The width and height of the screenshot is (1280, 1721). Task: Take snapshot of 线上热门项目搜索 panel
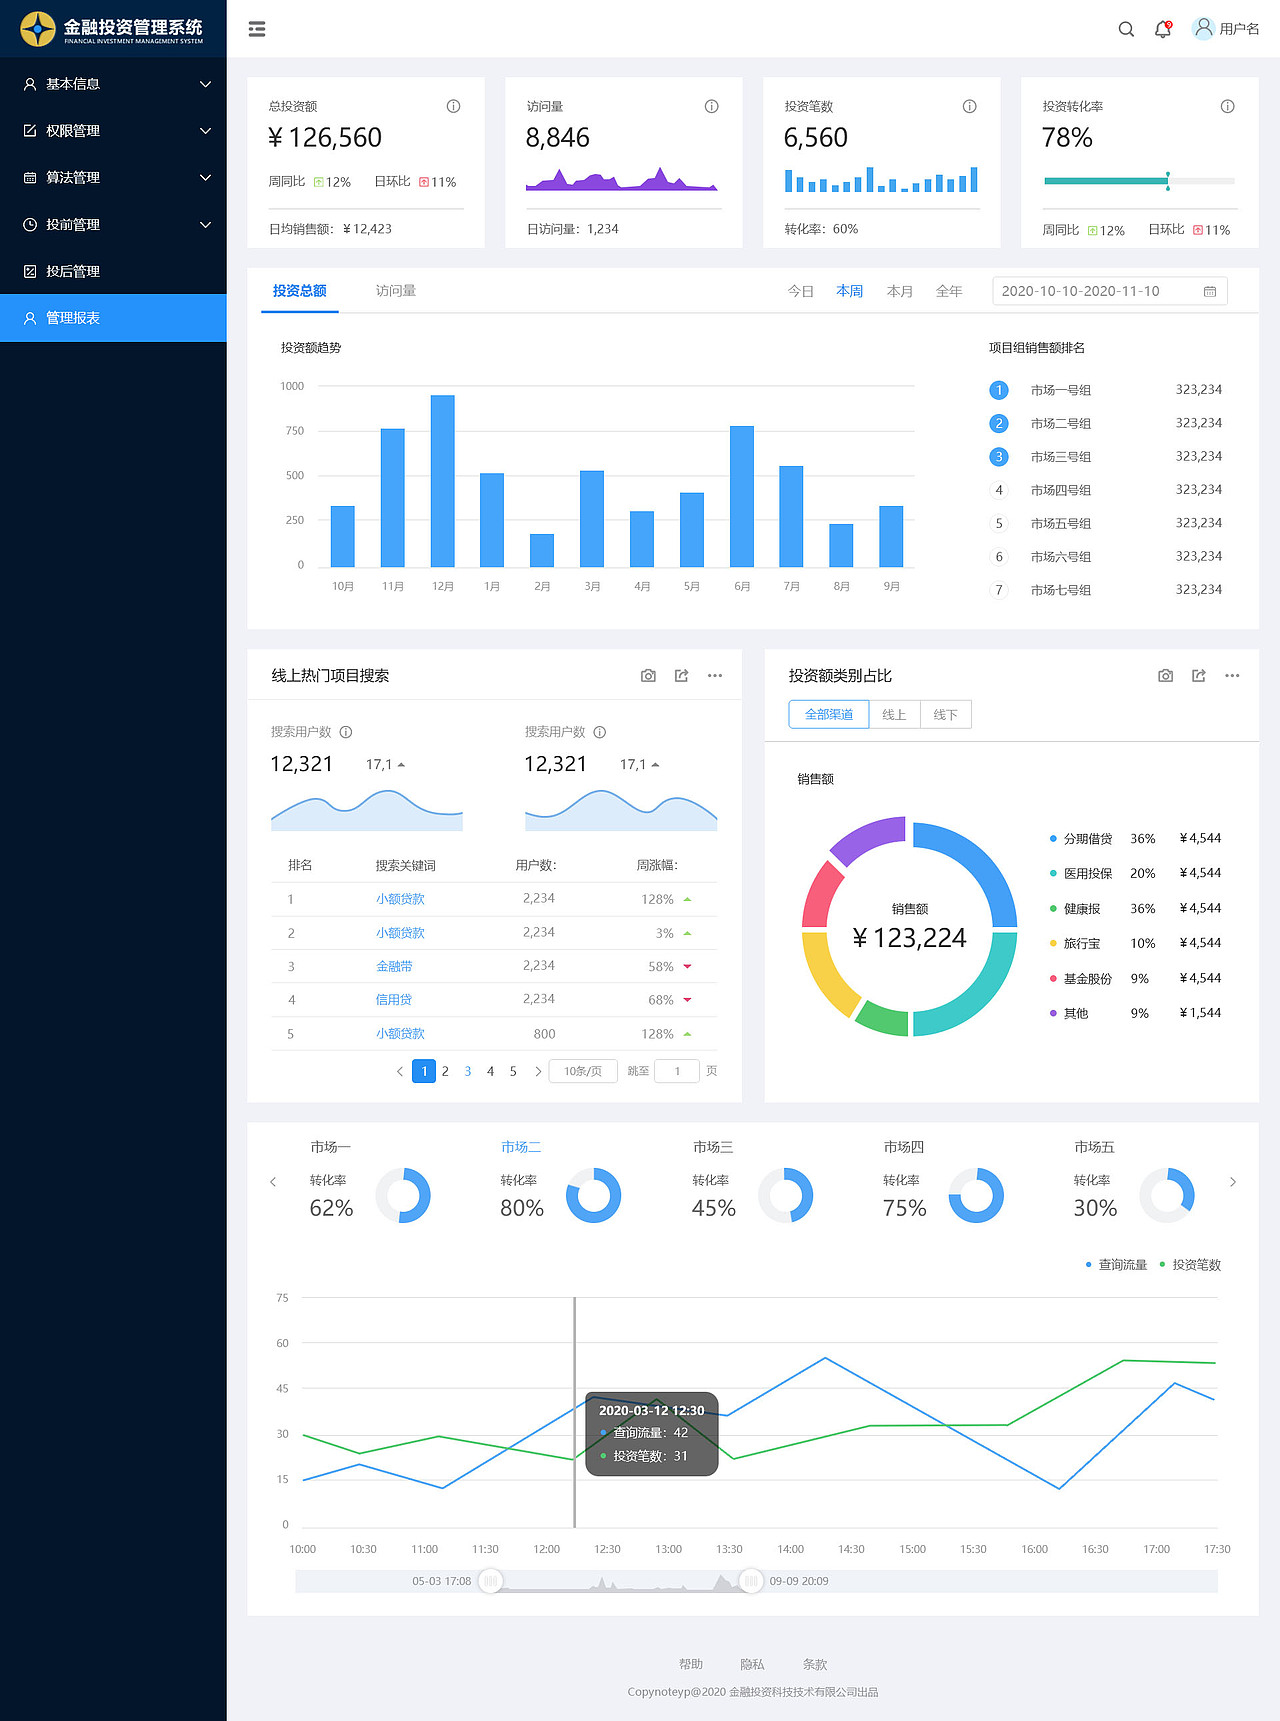click(648, 676)
